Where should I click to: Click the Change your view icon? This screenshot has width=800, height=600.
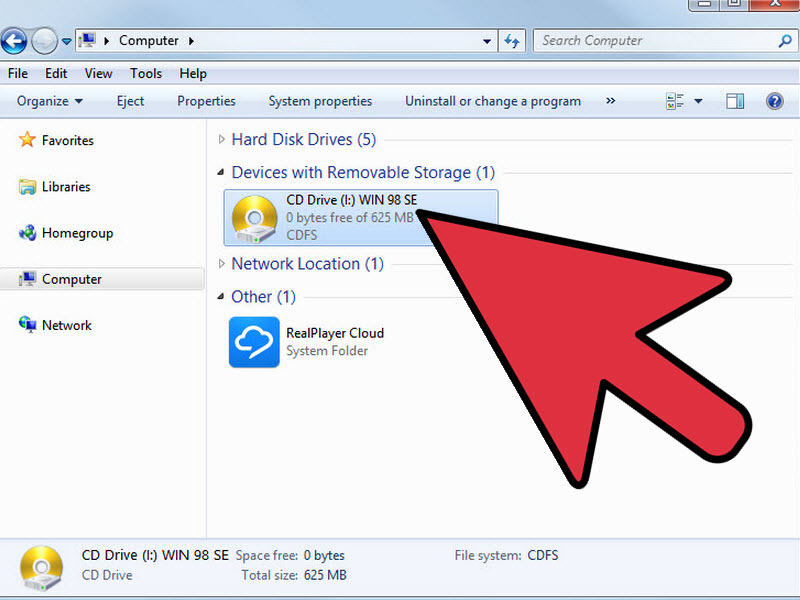675,101
